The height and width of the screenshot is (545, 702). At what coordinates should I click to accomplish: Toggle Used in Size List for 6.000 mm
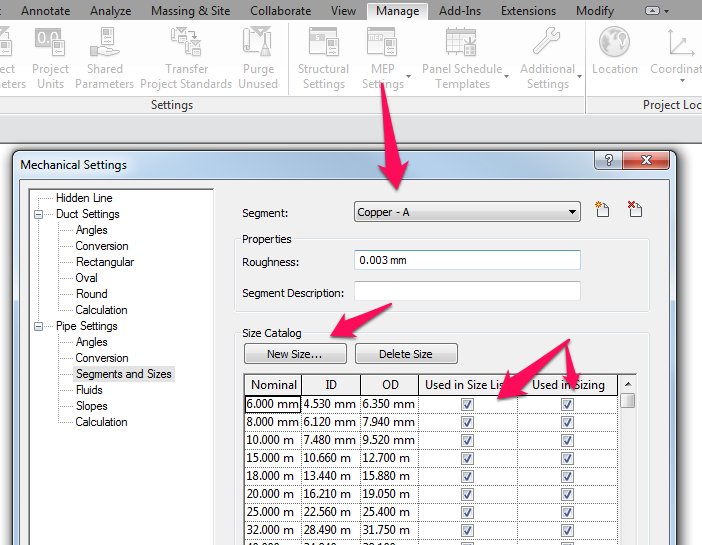[x=467, y=404]
